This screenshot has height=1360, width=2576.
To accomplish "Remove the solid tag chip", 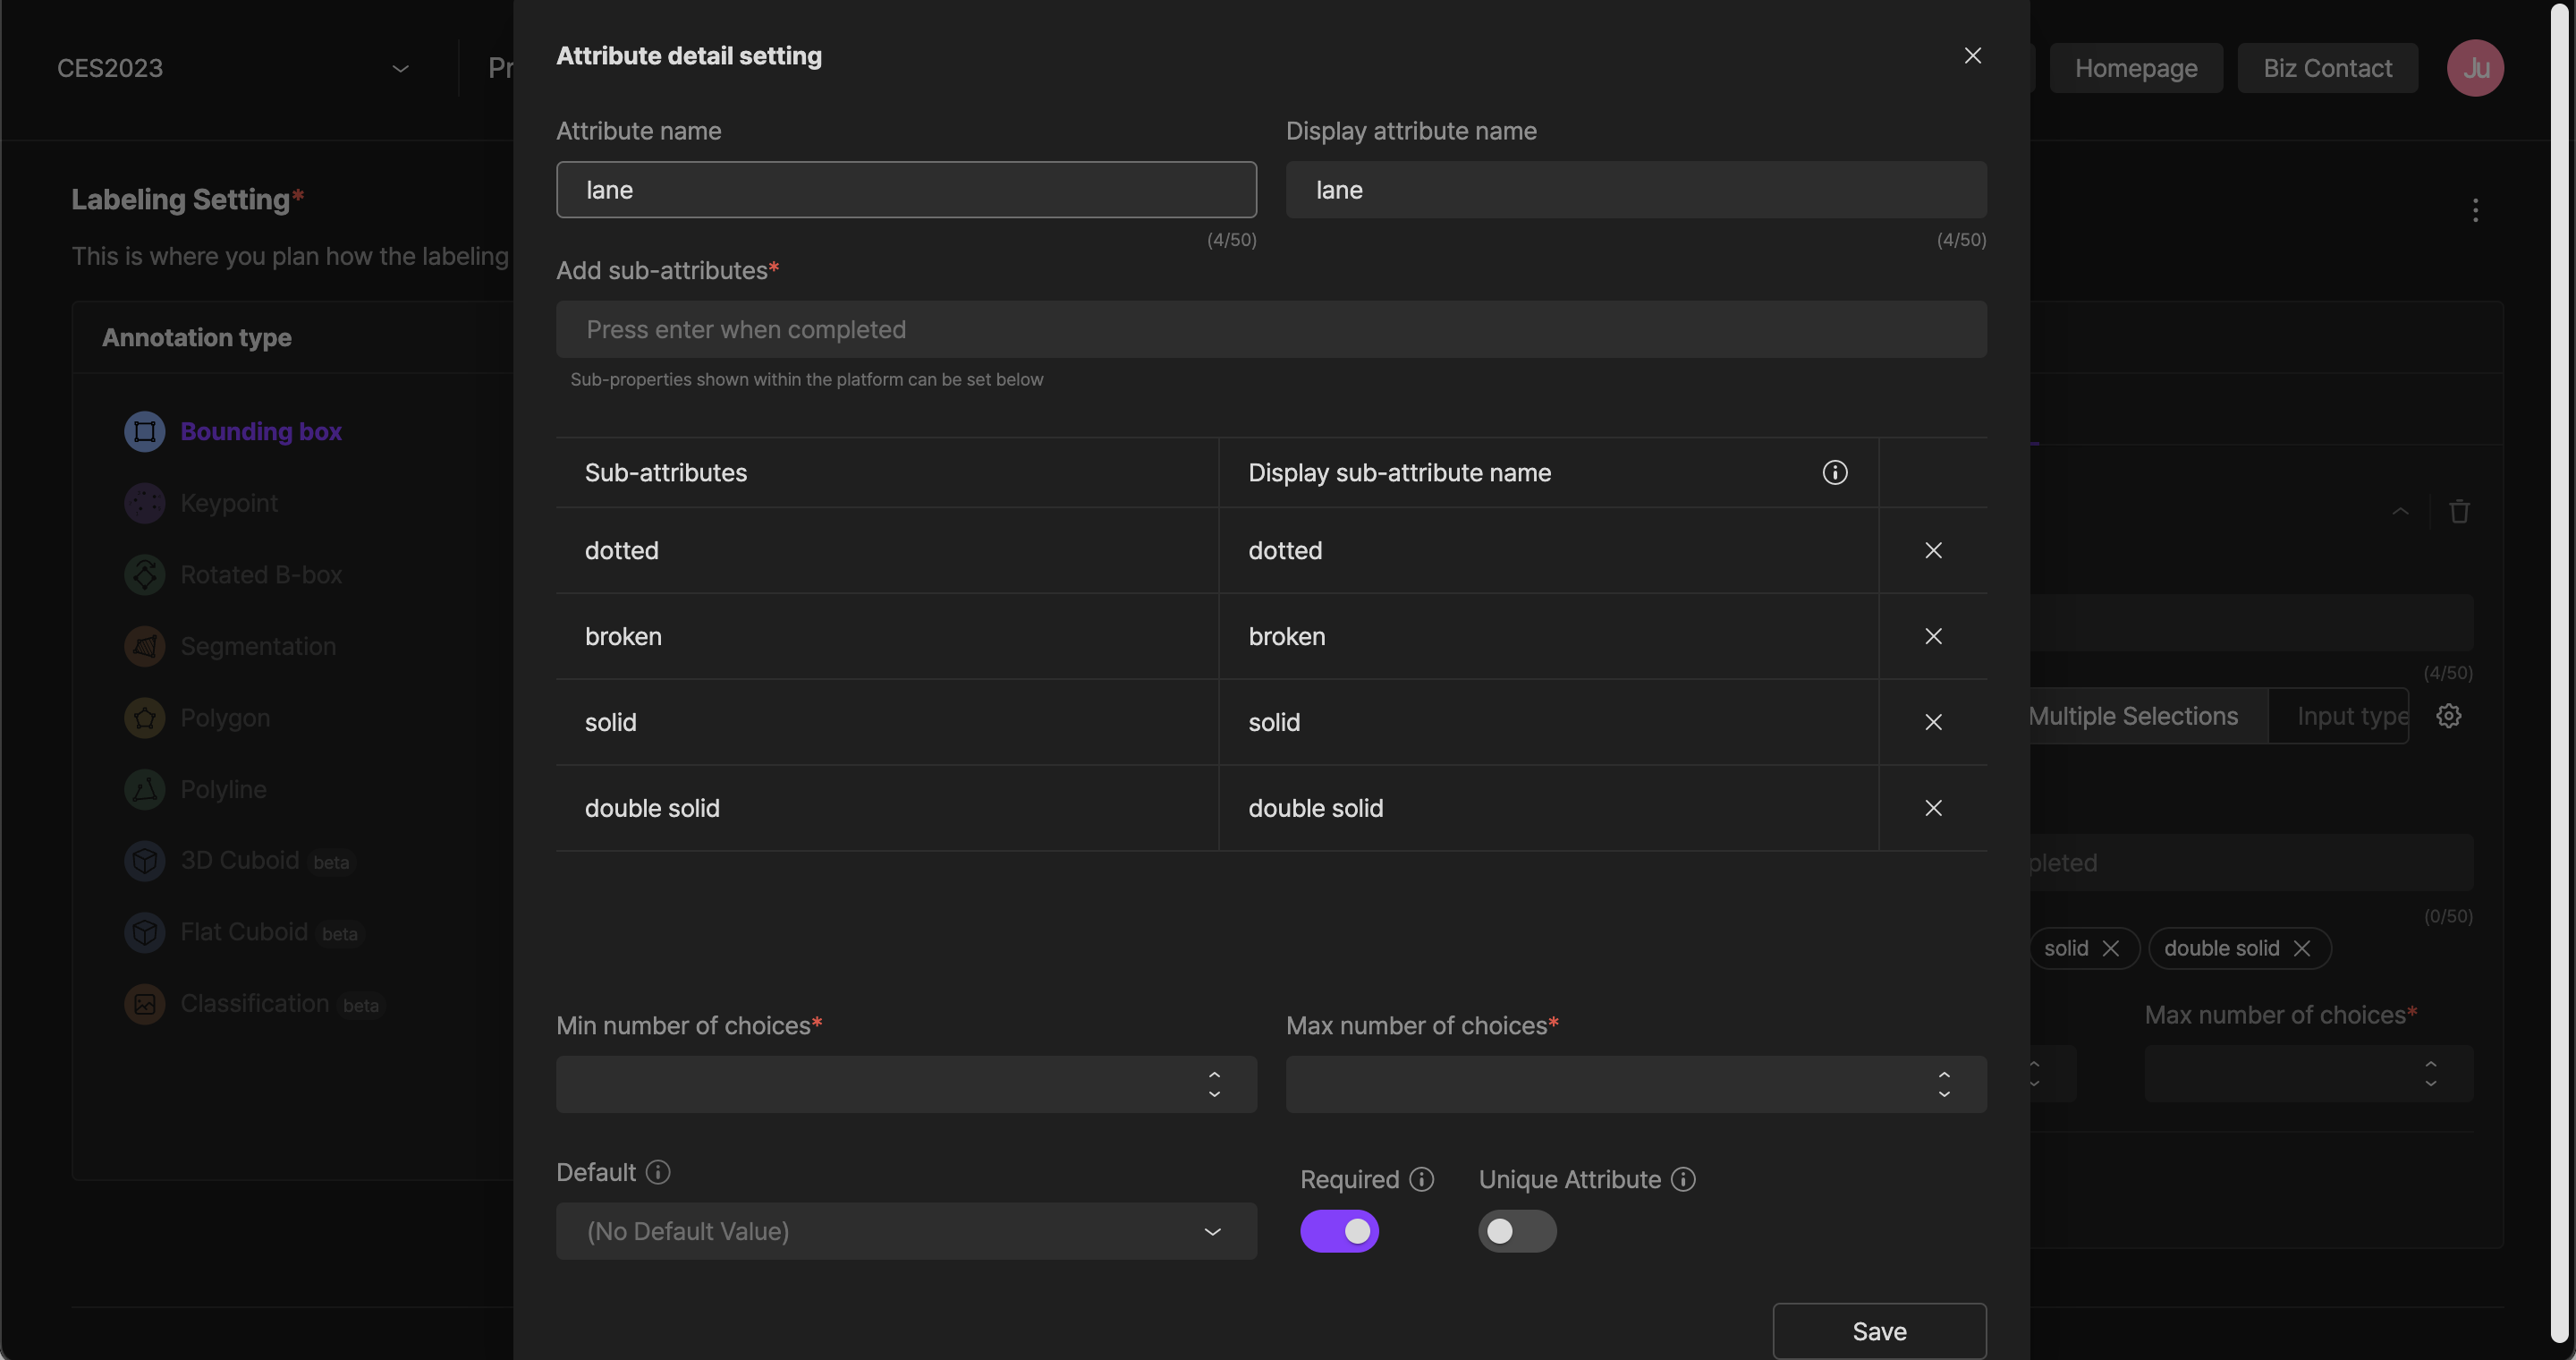I will pyautogui.click(x=2110, y=949).
